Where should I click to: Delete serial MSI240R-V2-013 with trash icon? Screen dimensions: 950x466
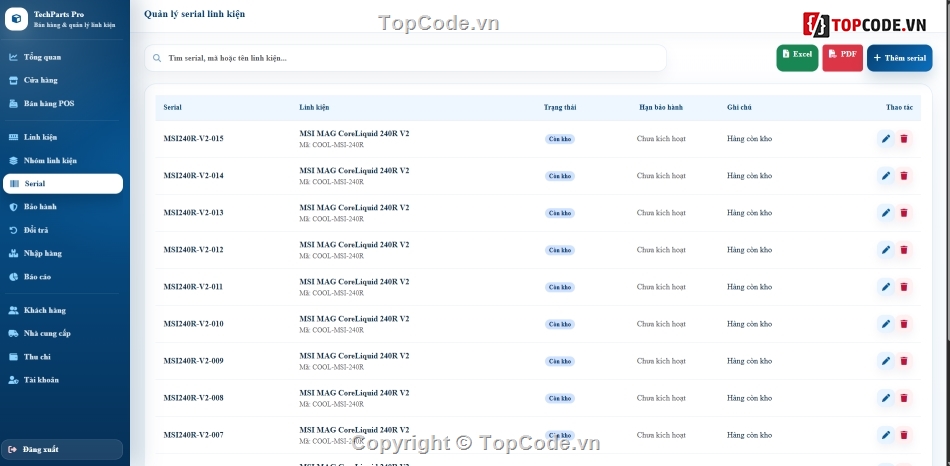(x=904, y=213)
